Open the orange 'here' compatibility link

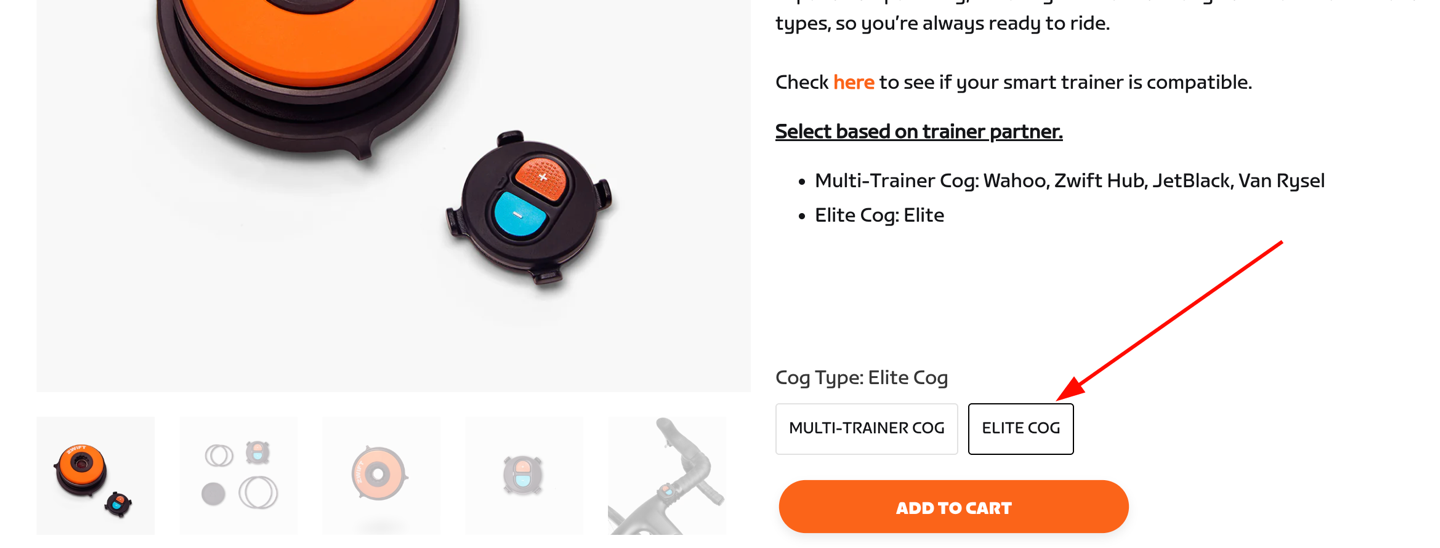[x=854, y=82]
